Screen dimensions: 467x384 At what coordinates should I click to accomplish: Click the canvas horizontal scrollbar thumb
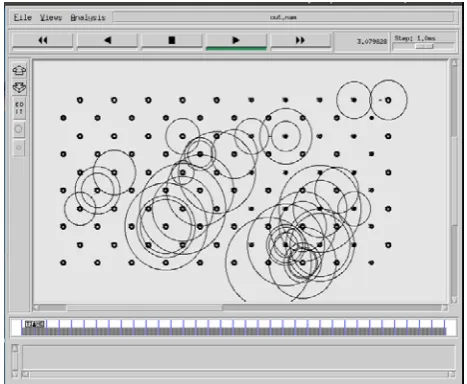point(144,307)
